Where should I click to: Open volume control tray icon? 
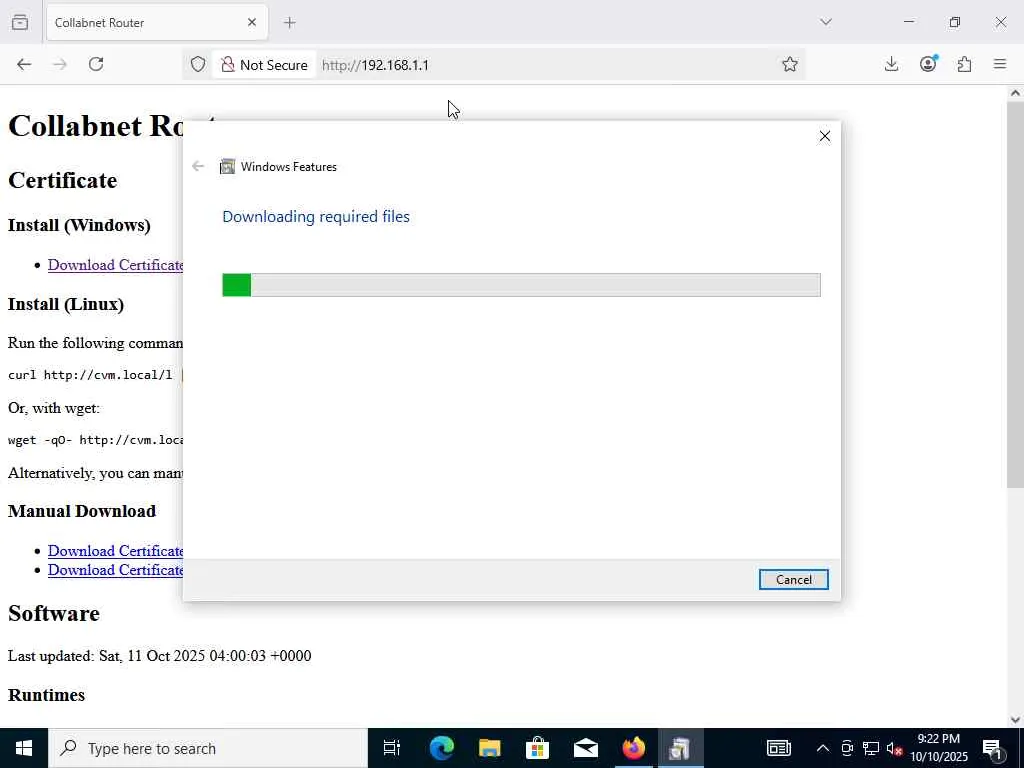coord(894,748)
